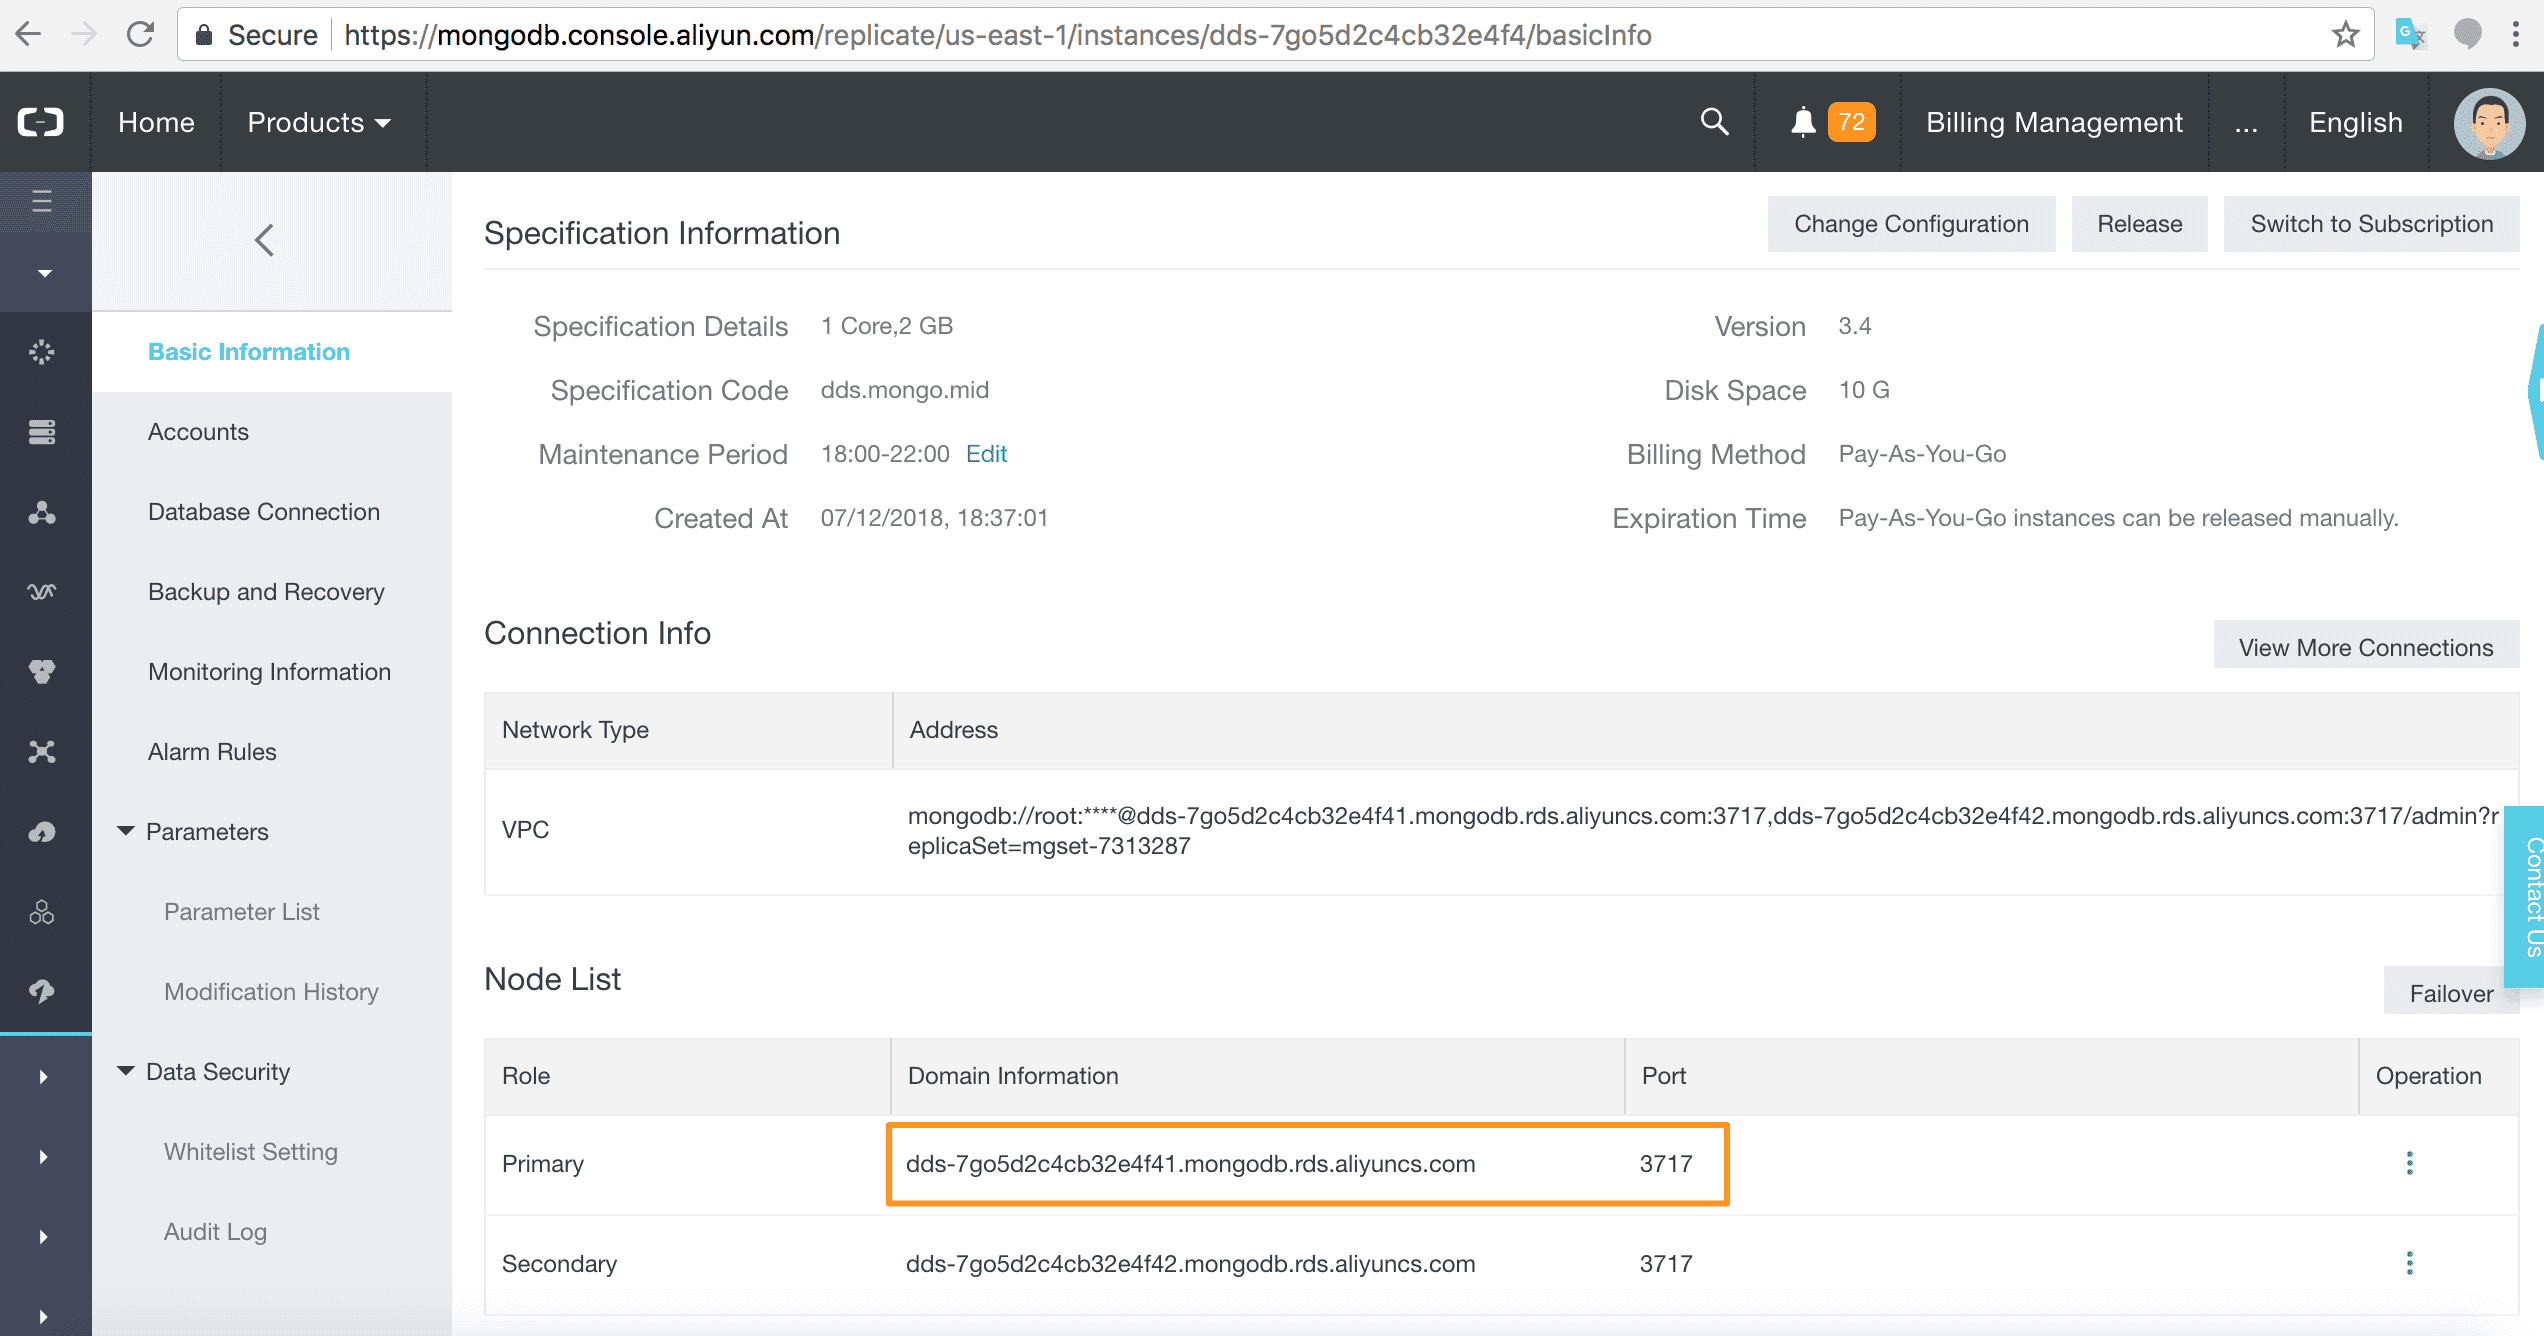Viewport: 2544px width, 1336px height.
Task: Expand the first collapsed sidebar group arrow
Action: (43, 1077)
